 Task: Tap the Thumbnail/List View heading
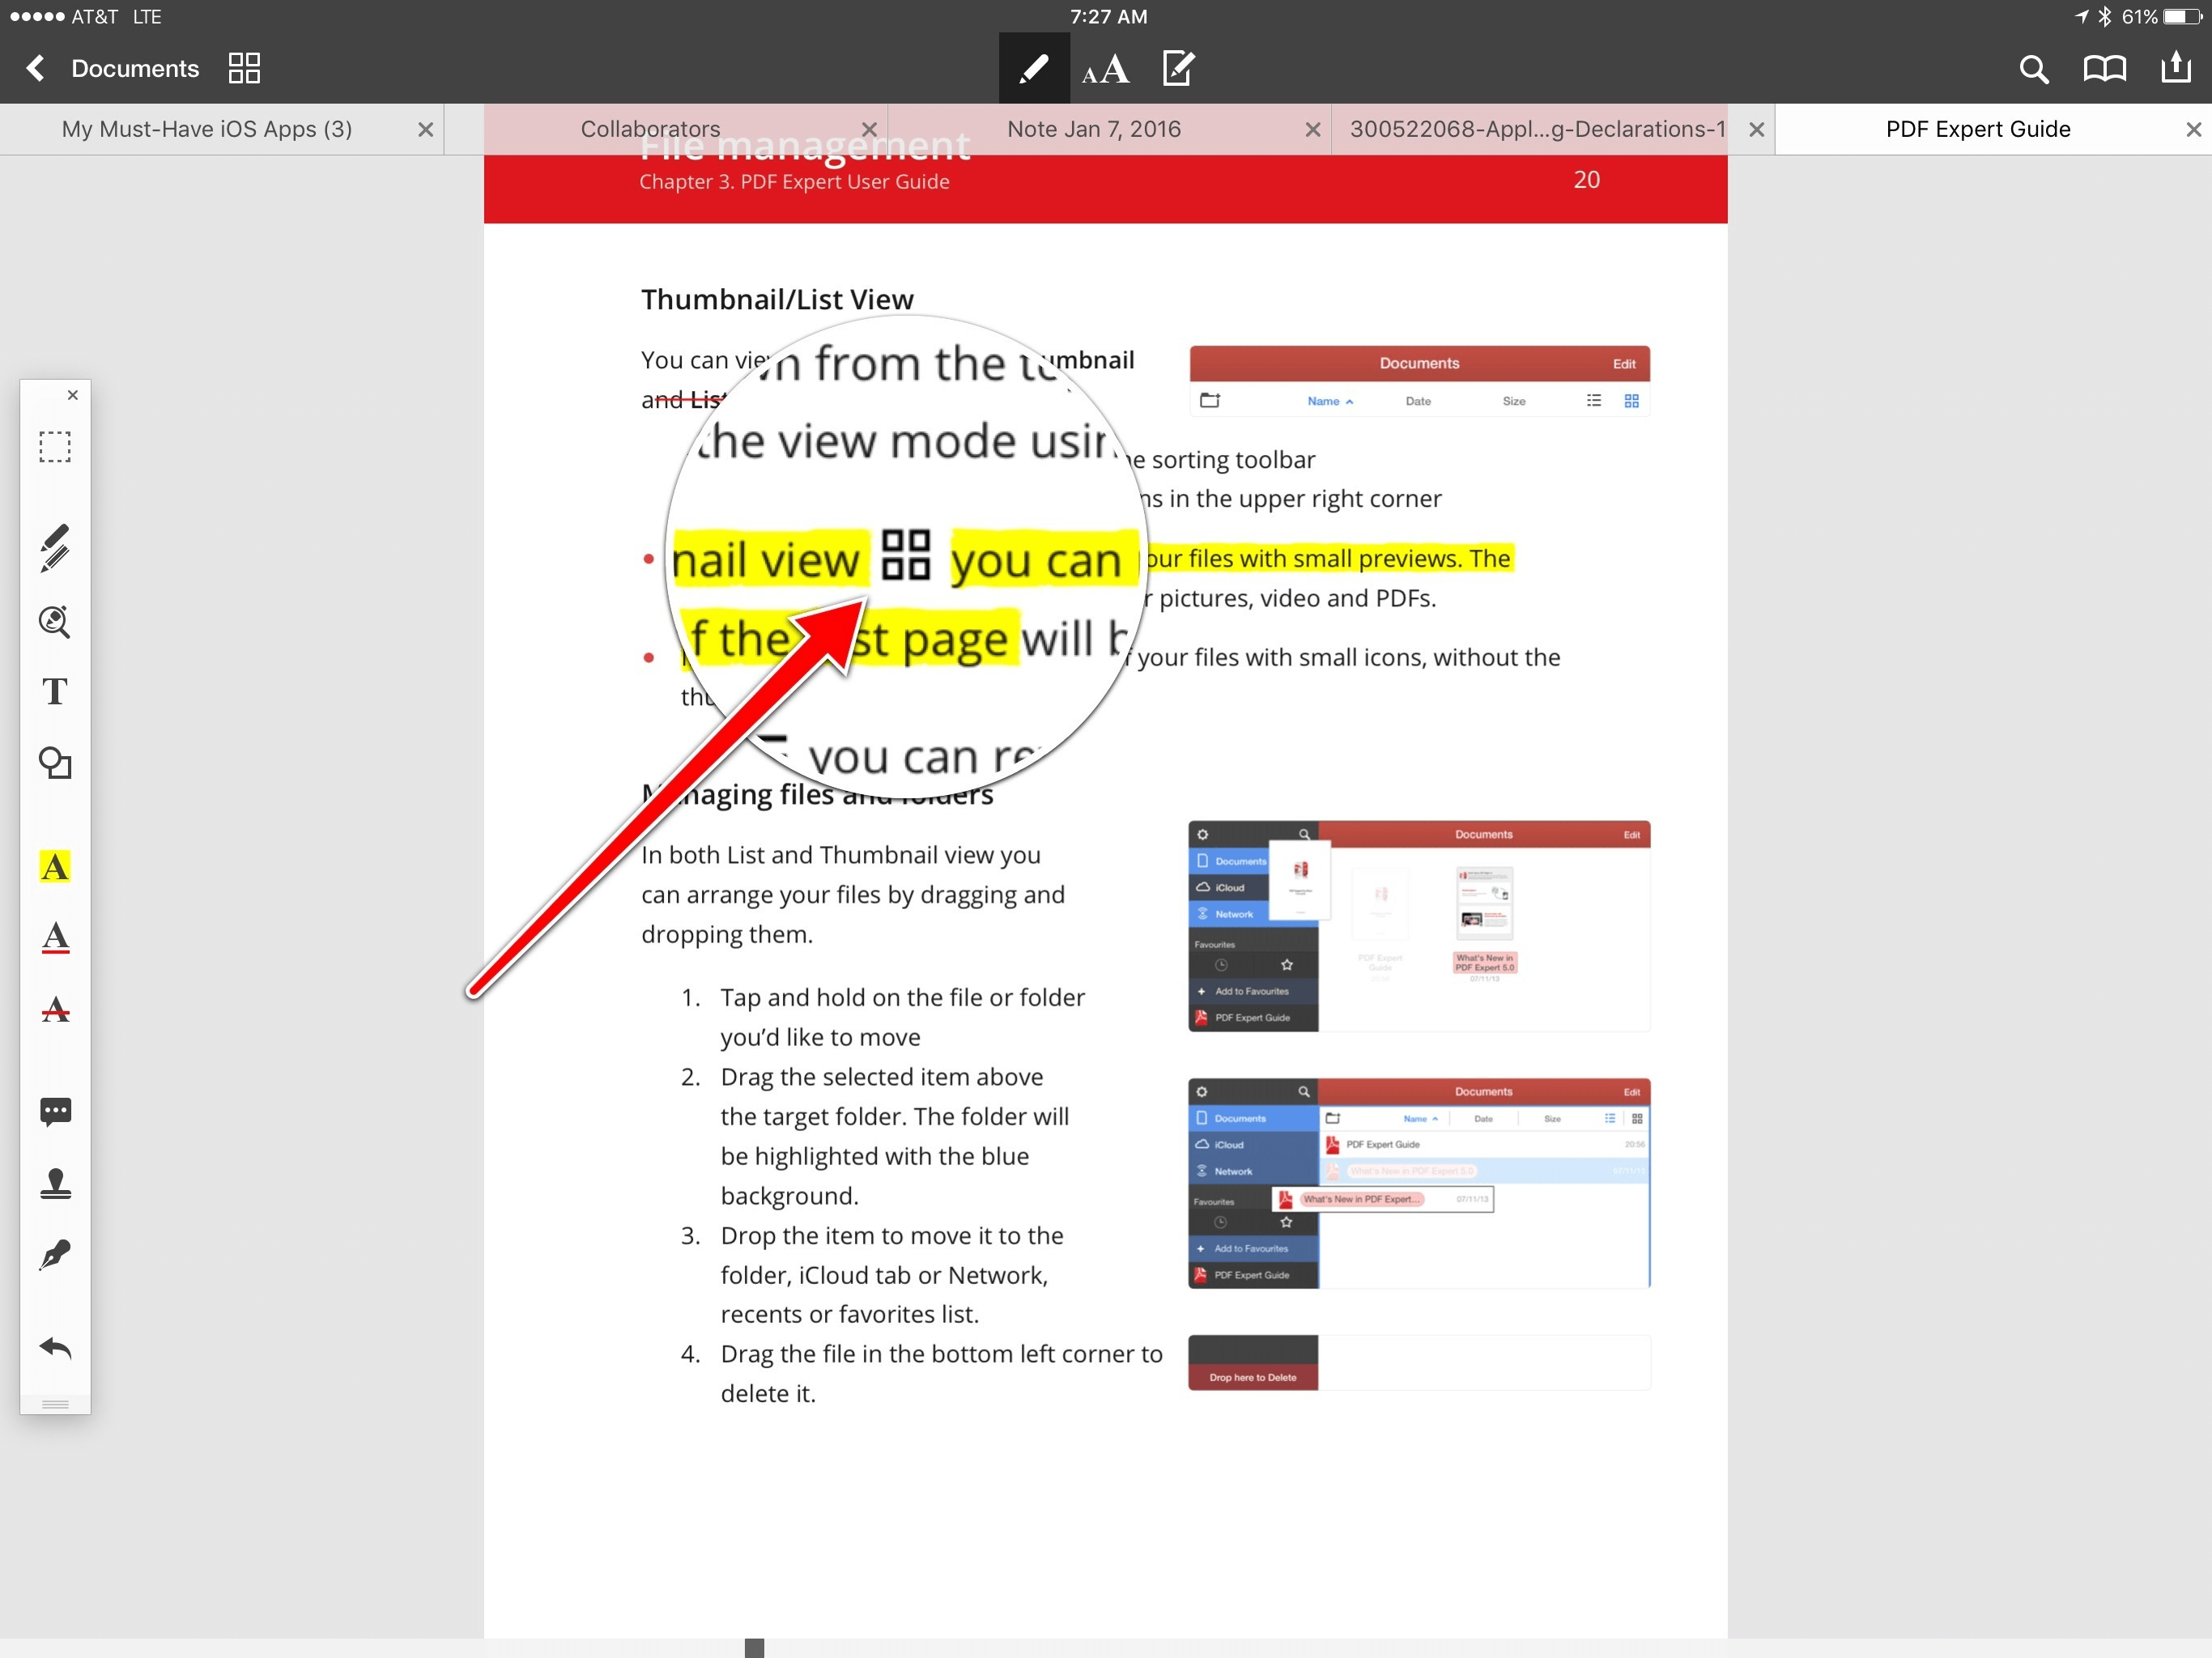777,299
